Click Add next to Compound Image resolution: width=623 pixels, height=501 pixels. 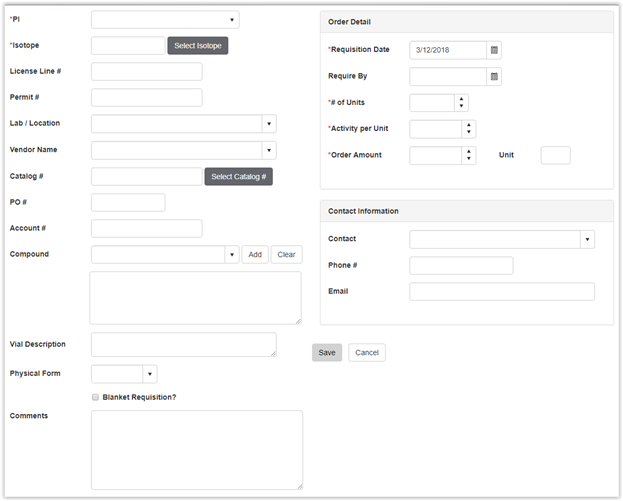coord(255,255)
